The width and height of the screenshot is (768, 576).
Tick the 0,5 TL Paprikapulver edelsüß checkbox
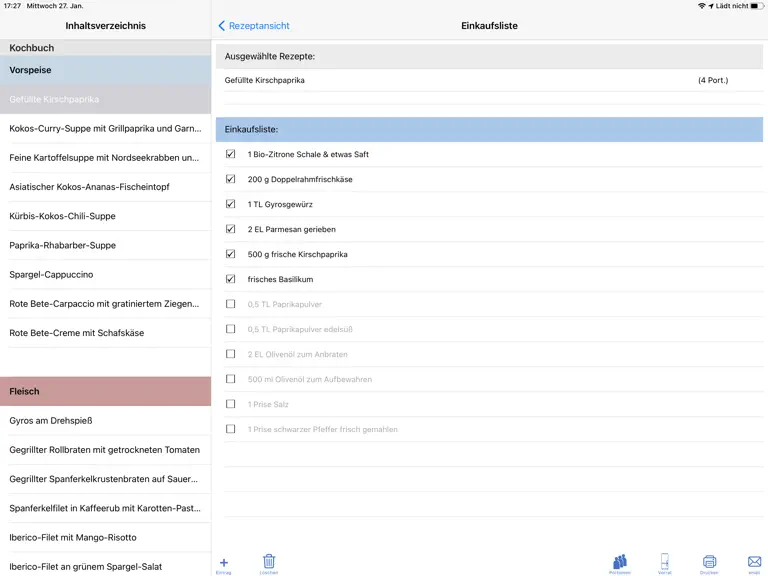pos(231,329)
